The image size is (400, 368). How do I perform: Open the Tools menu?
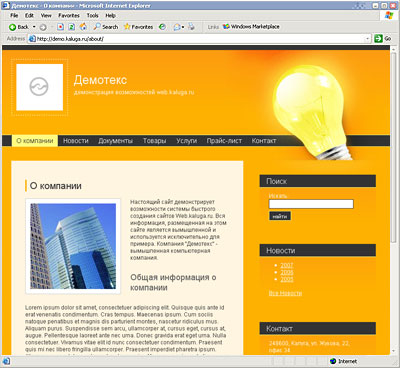coord(93,15)
